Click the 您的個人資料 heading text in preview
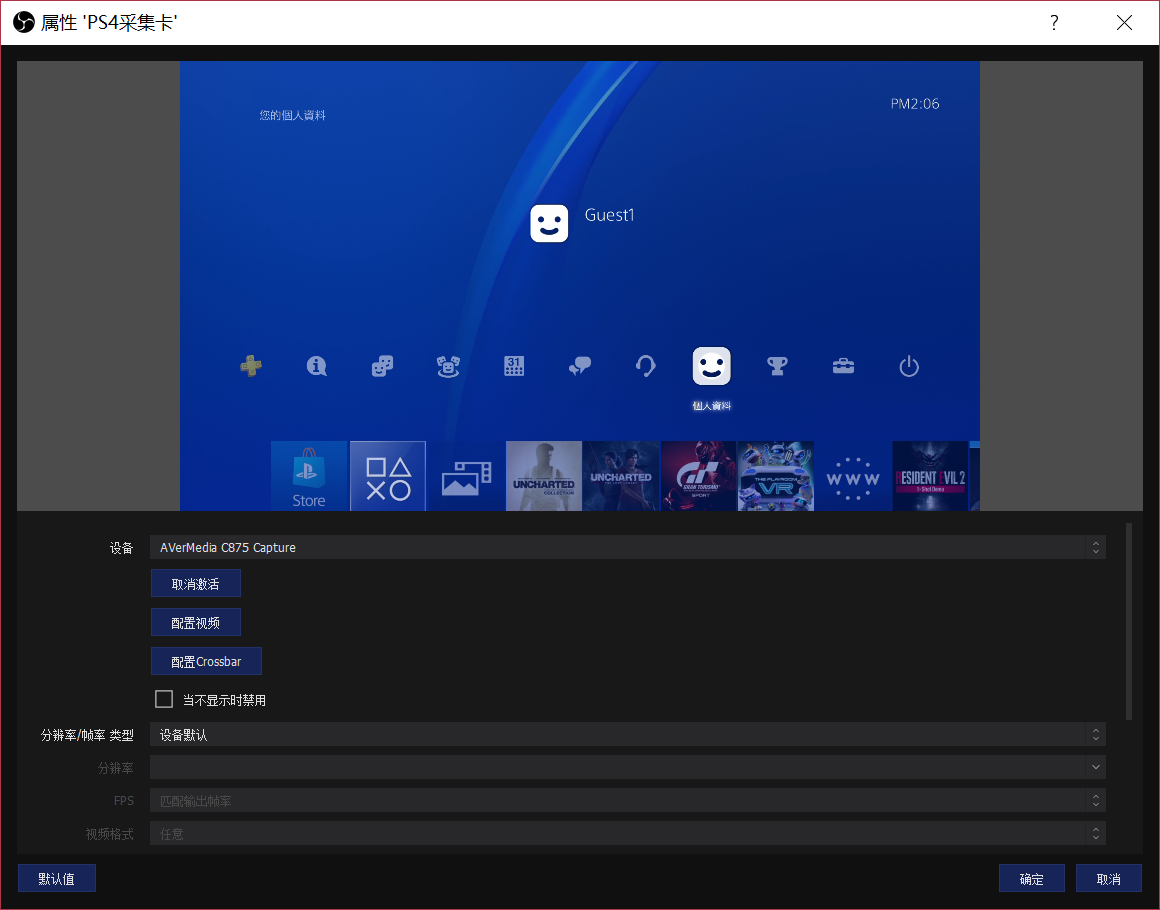Image resolution: width=1160 pixels, height=910 pixels. (x=292, y=115)
